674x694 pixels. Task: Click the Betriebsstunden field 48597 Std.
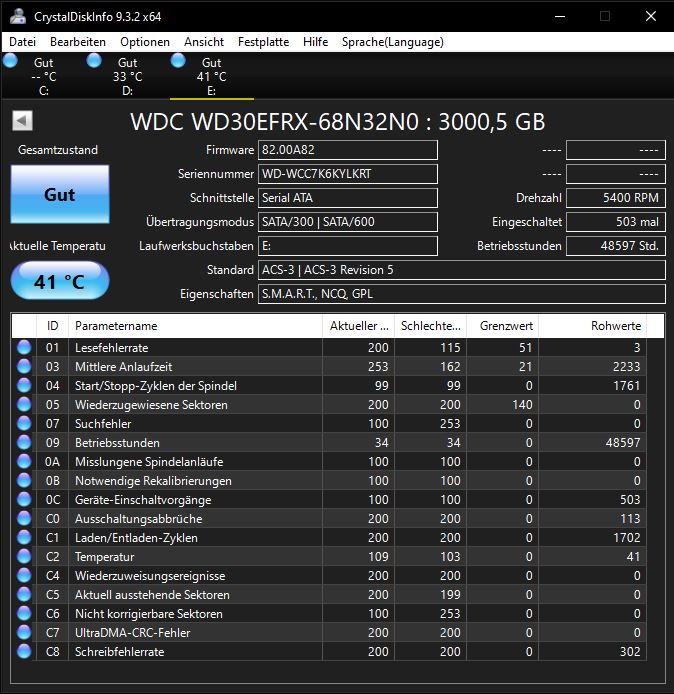pos(616,246)
